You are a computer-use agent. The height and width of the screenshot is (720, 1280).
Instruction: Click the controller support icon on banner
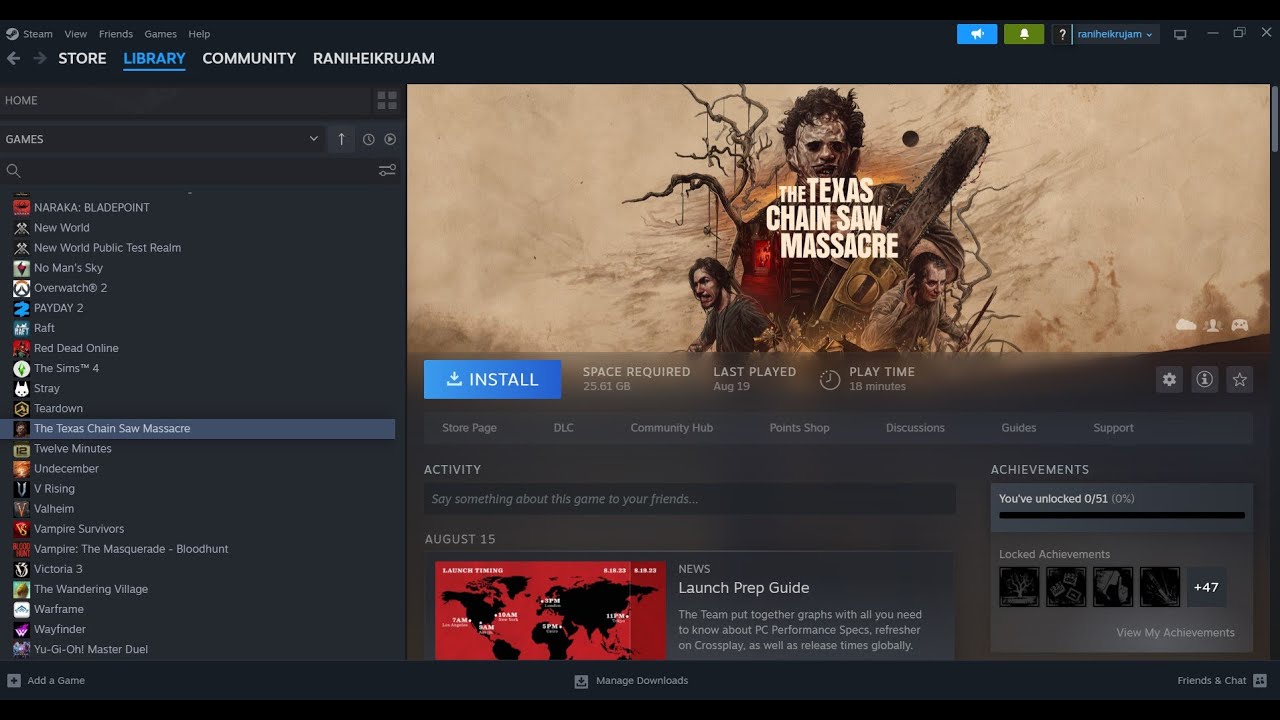point(1240,325)
